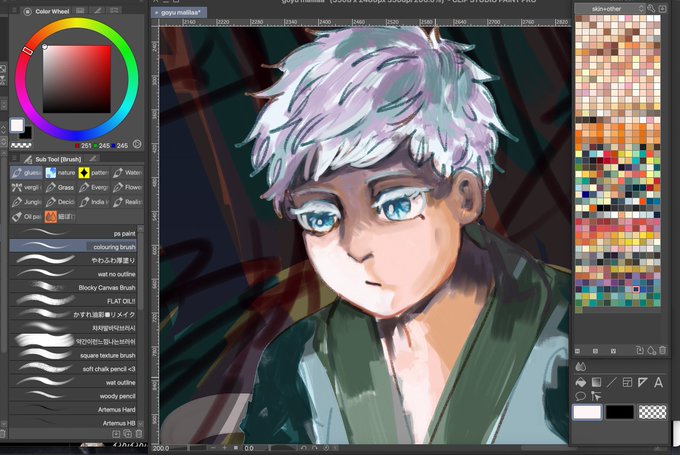
Task: Click replace color icon in color set panel
Action: tap(640, 350)
